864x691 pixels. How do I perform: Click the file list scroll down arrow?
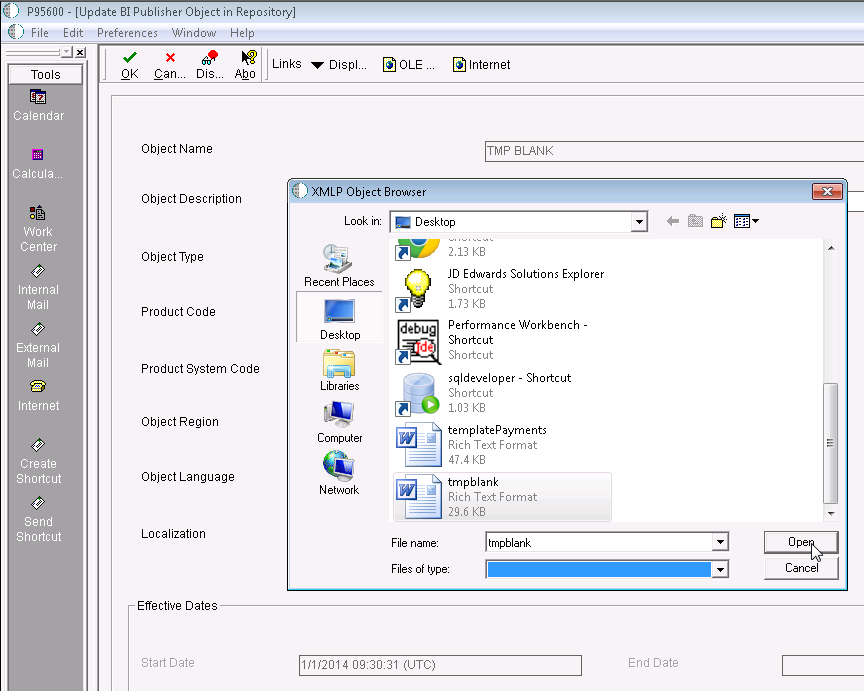pos(831,514)
